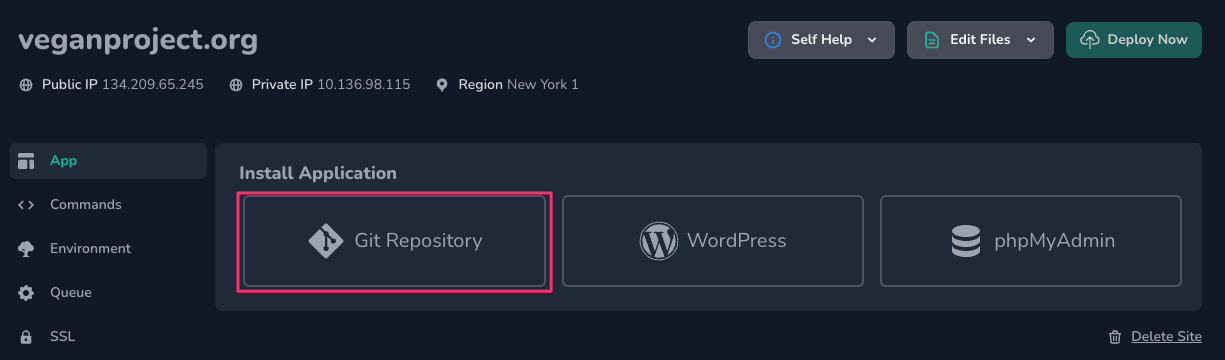Viewport: 1225px width, 360px height.
Task: Open the Self Help dropdown
Action: point(822,40)
